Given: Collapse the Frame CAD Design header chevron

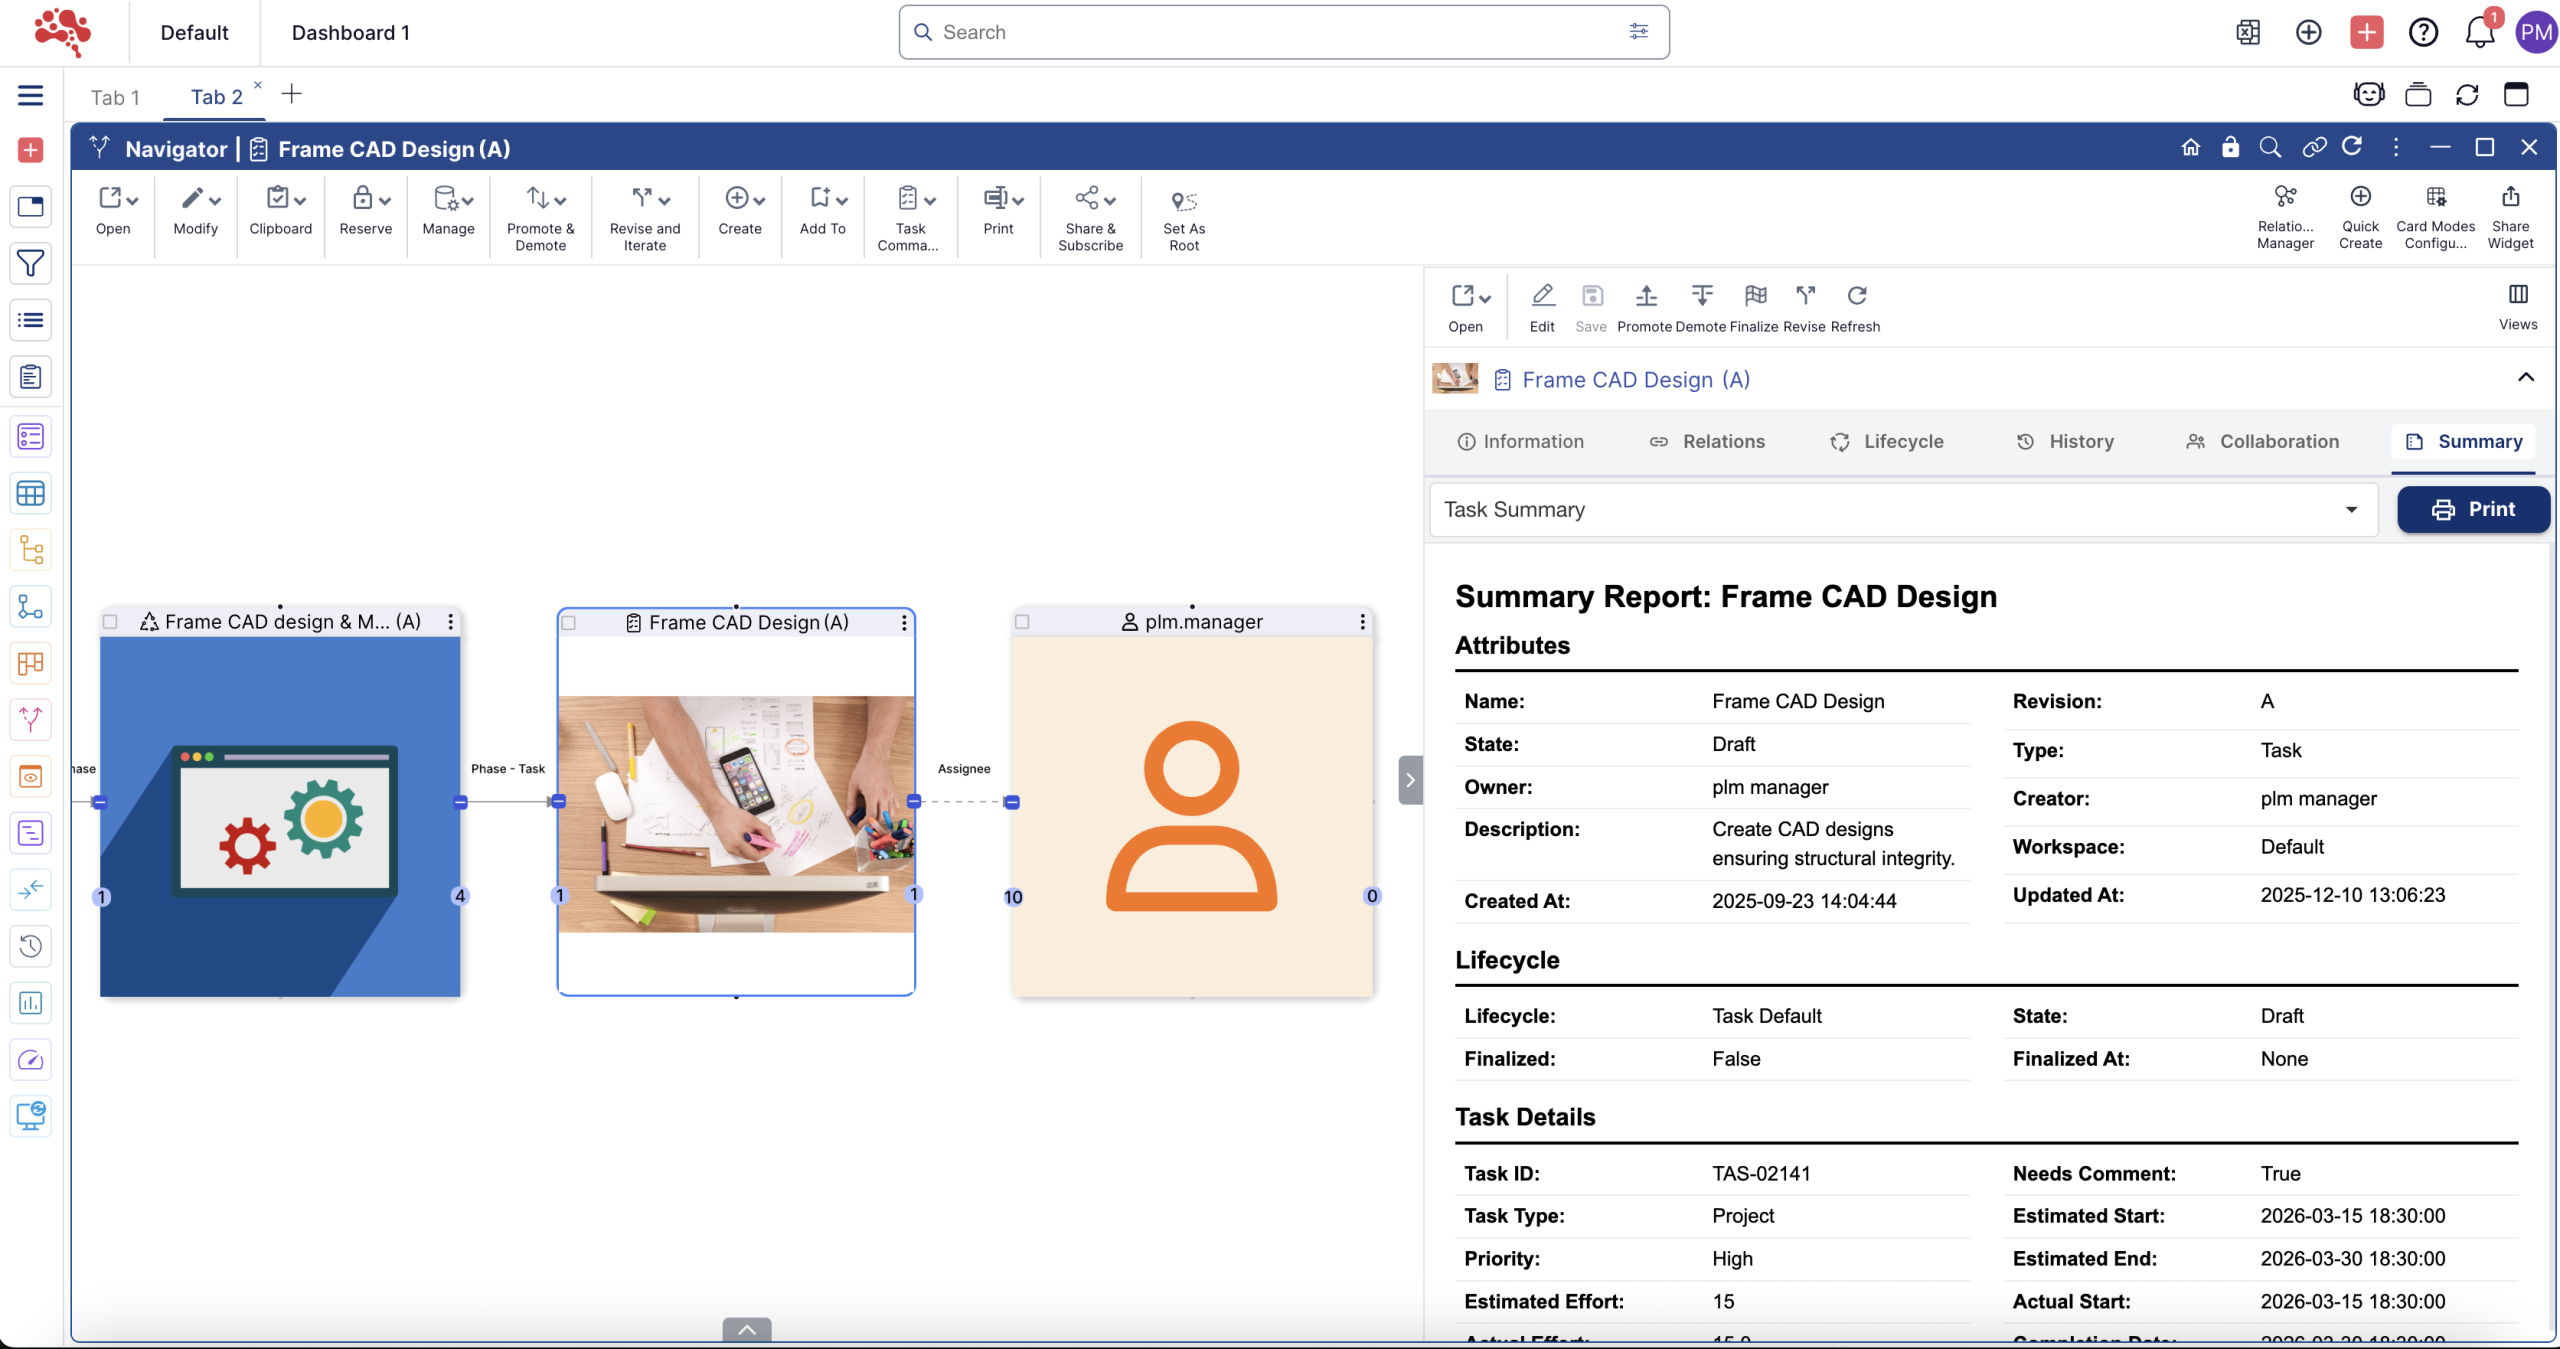Looking at the screenshot, I should coord(2525,378).
